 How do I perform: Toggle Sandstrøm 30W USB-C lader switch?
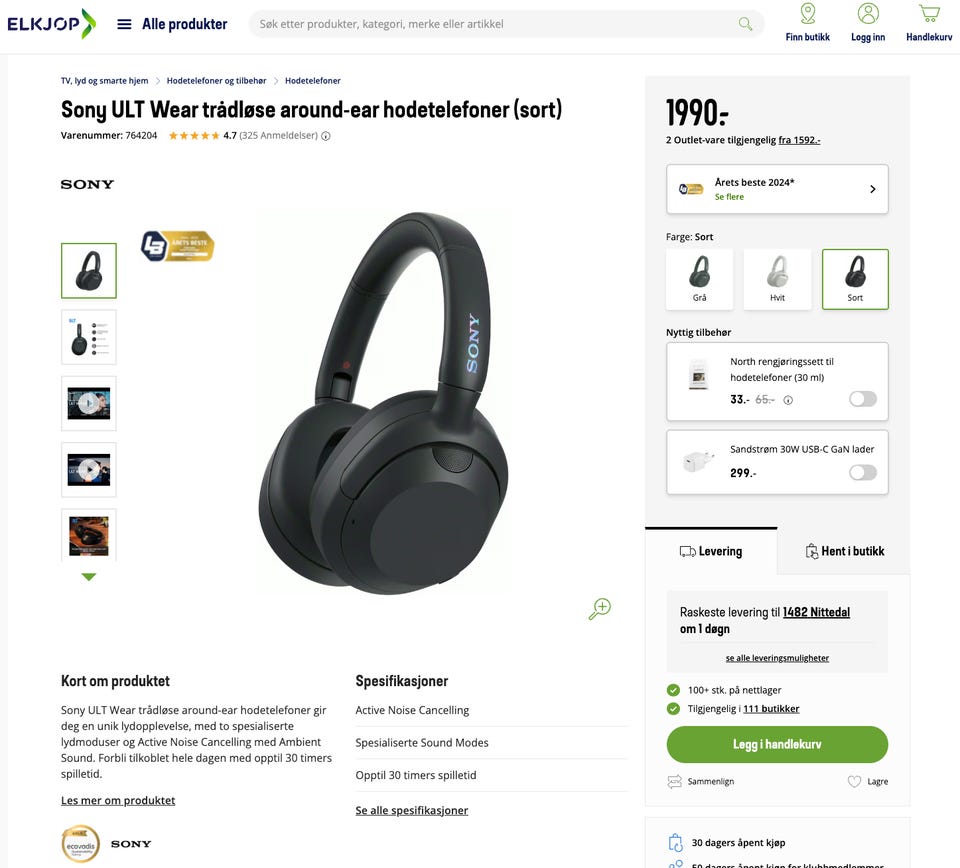[863, 473]
